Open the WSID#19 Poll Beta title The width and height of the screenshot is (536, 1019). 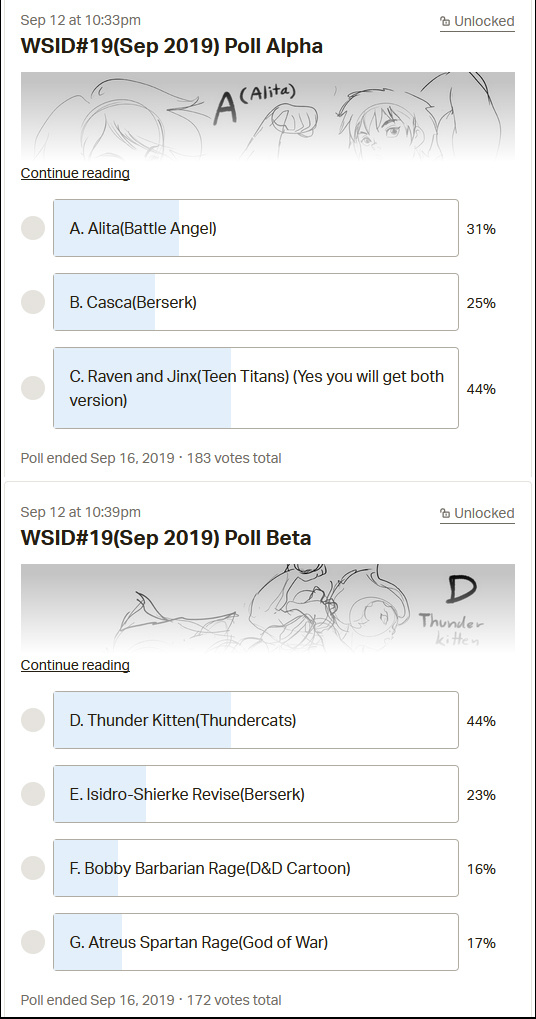click(x=166, y=538)
